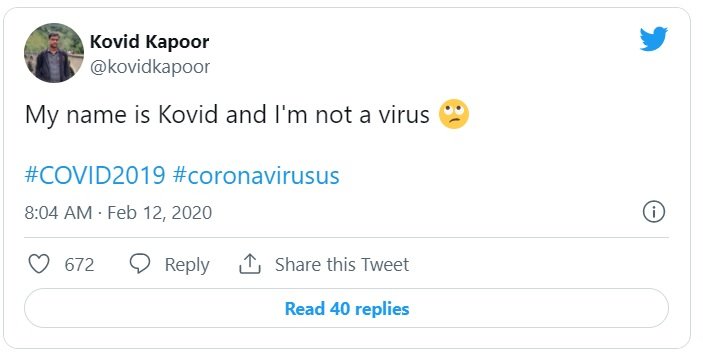Open Kovid Kapoor's profile picture

54,53
